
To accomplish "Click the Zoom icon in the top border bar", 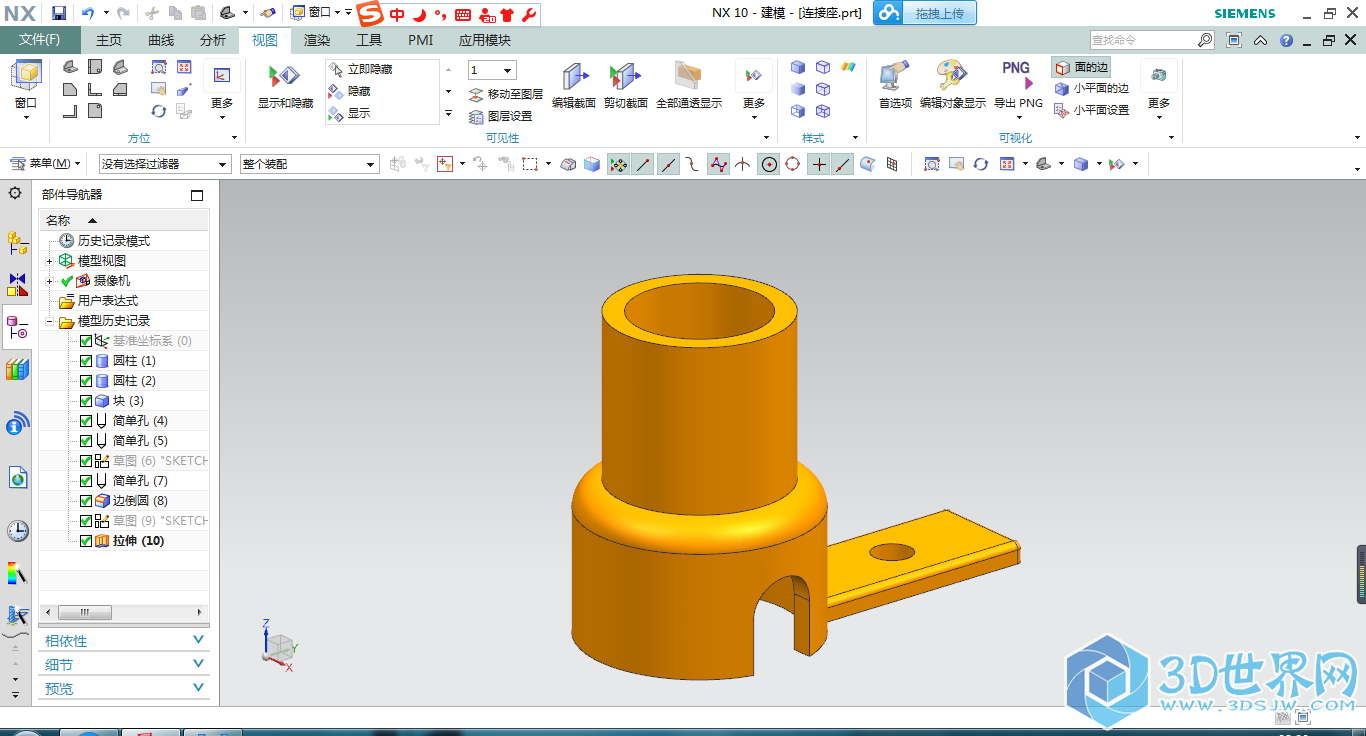I will coord(931,164).
